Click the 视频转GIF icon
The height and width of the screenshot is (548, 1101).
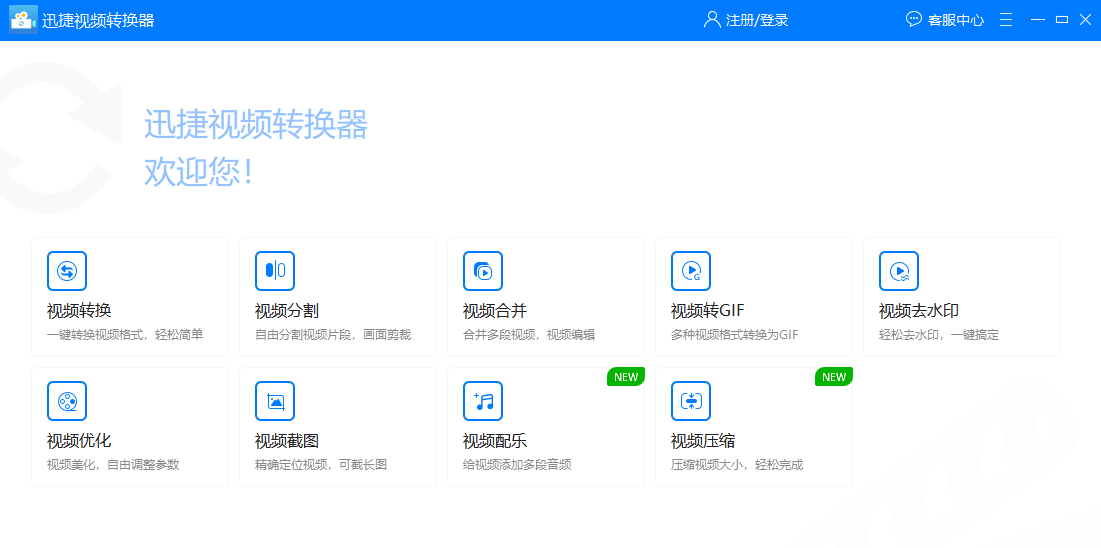pos(691,271)
